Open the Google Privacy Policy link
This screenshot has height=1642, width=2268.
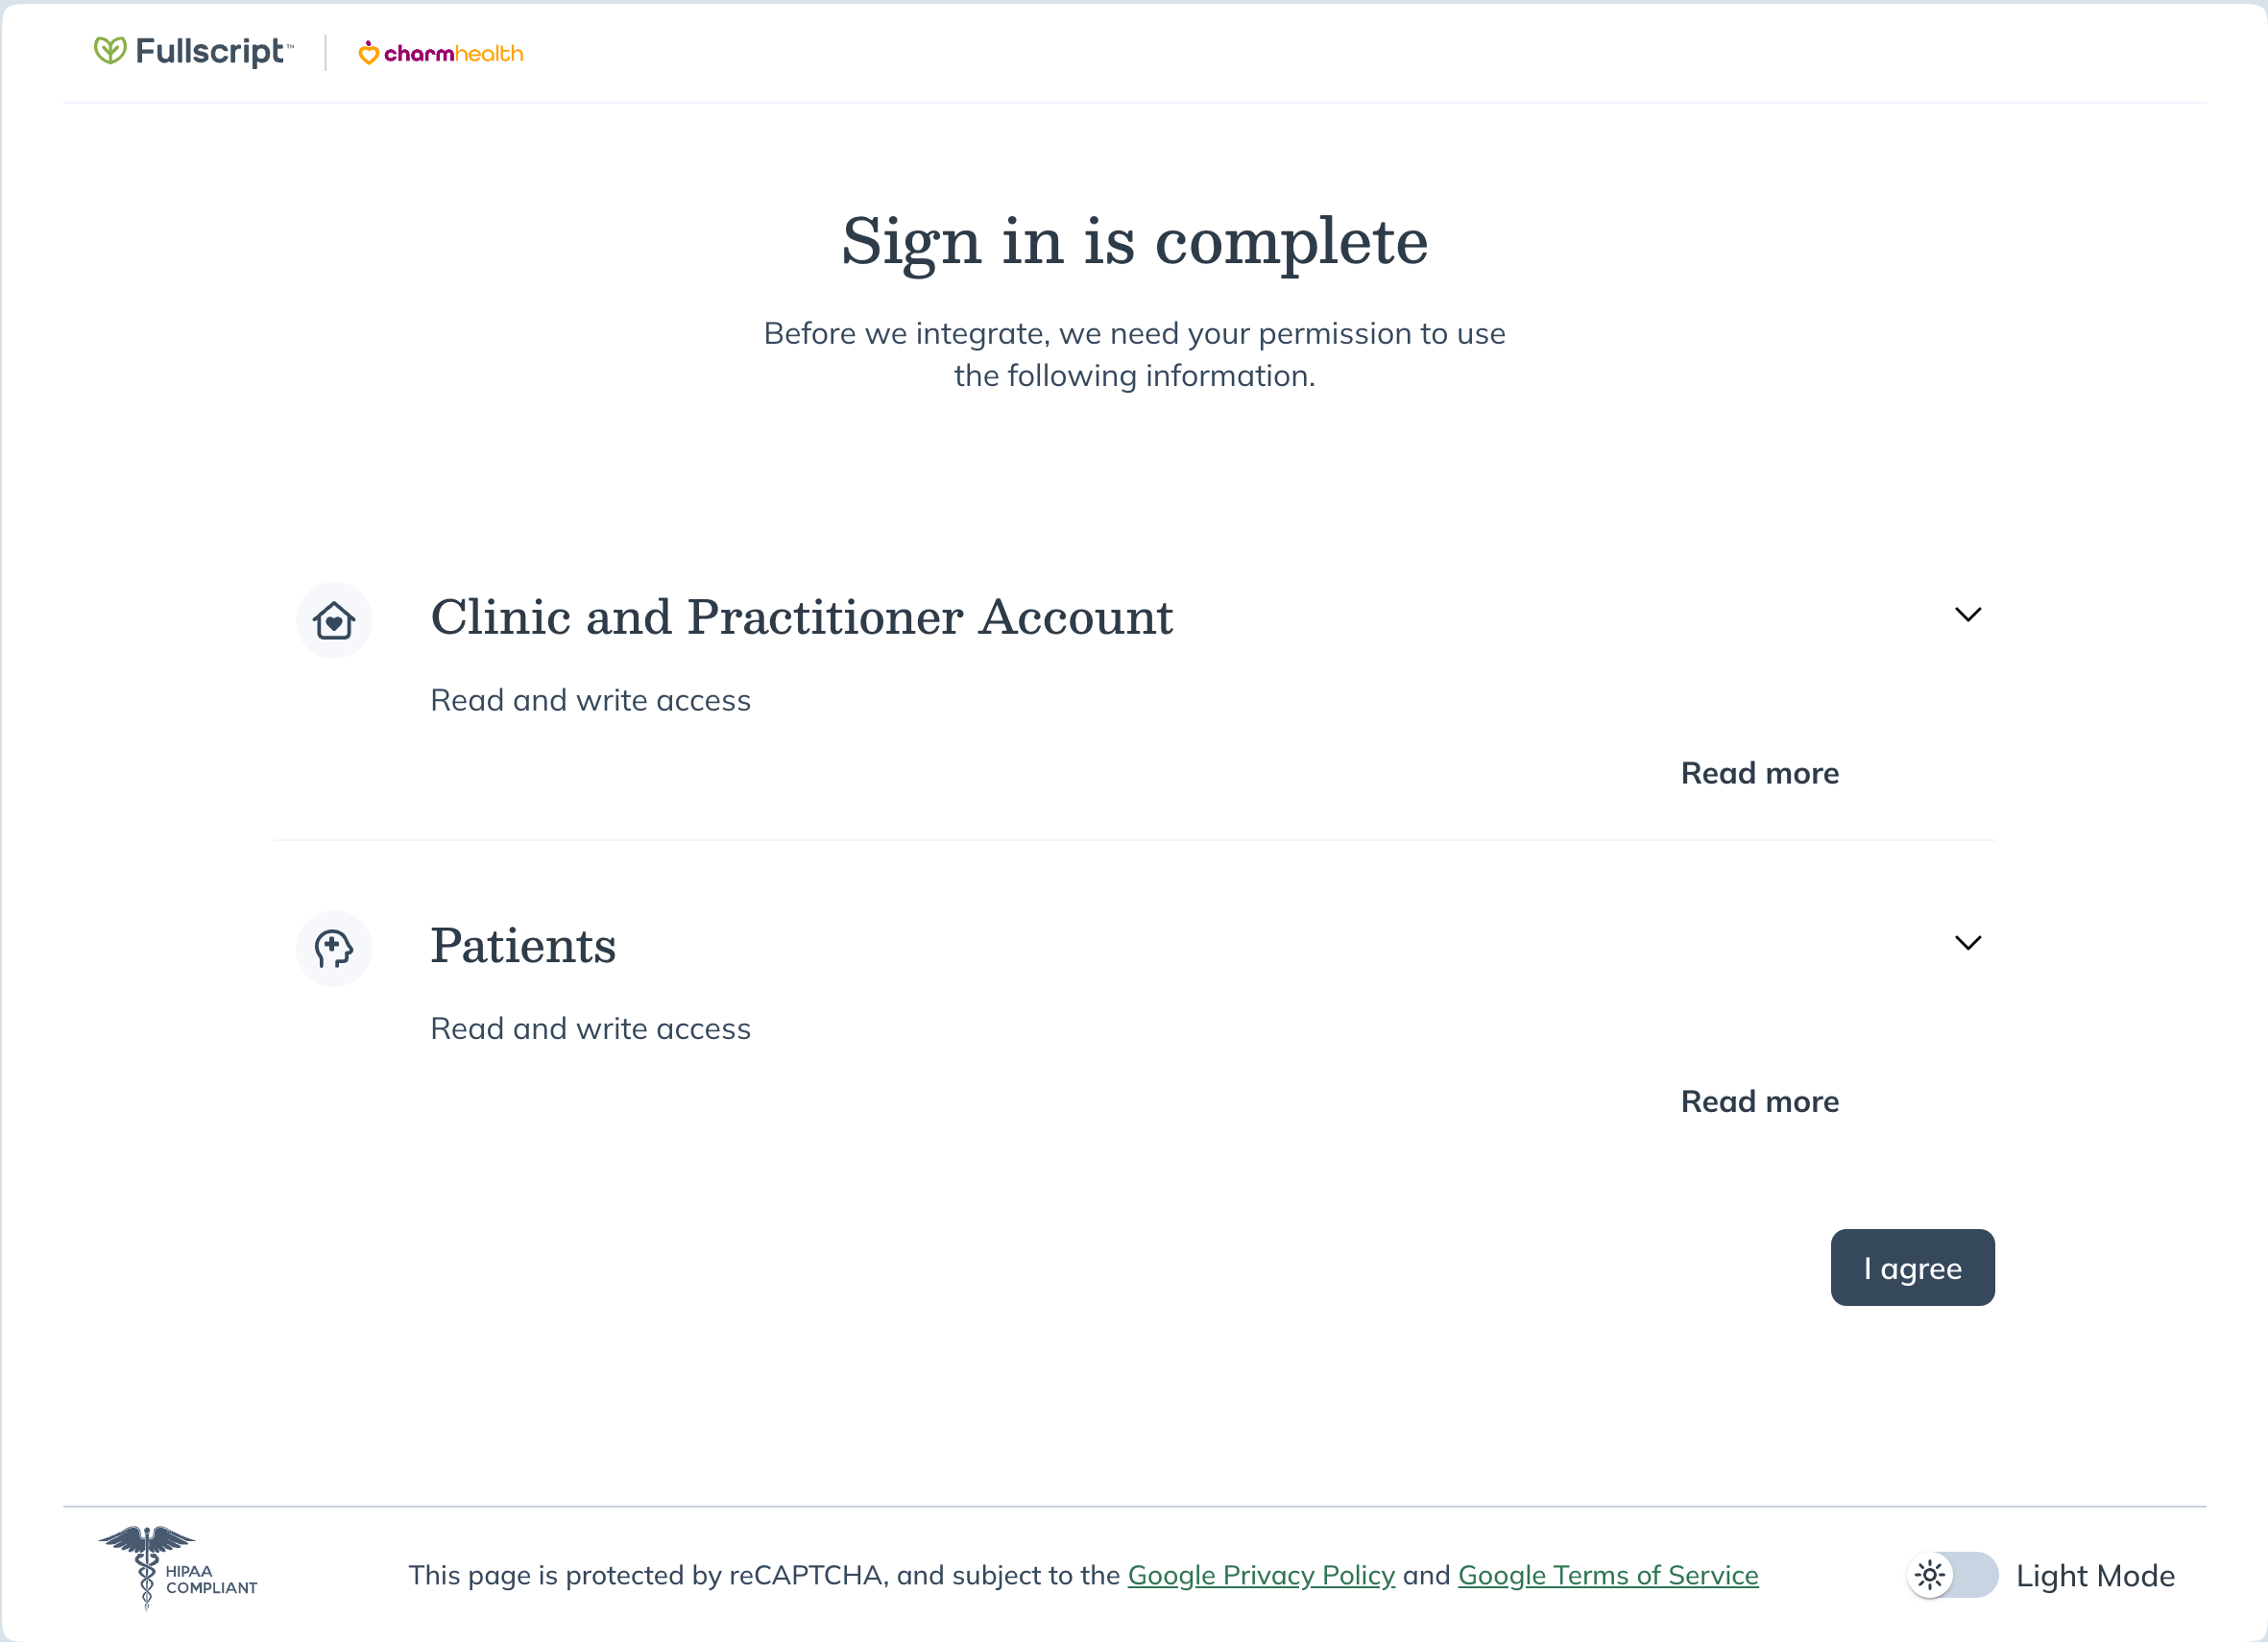click(x=1261, y=1575)
